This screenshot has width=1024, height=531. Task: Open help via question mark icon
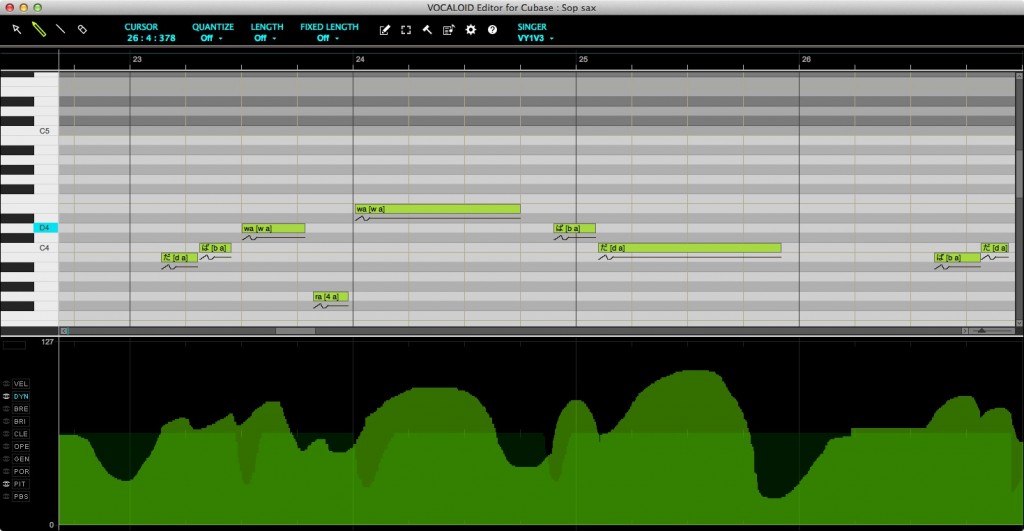pos(492,30)
